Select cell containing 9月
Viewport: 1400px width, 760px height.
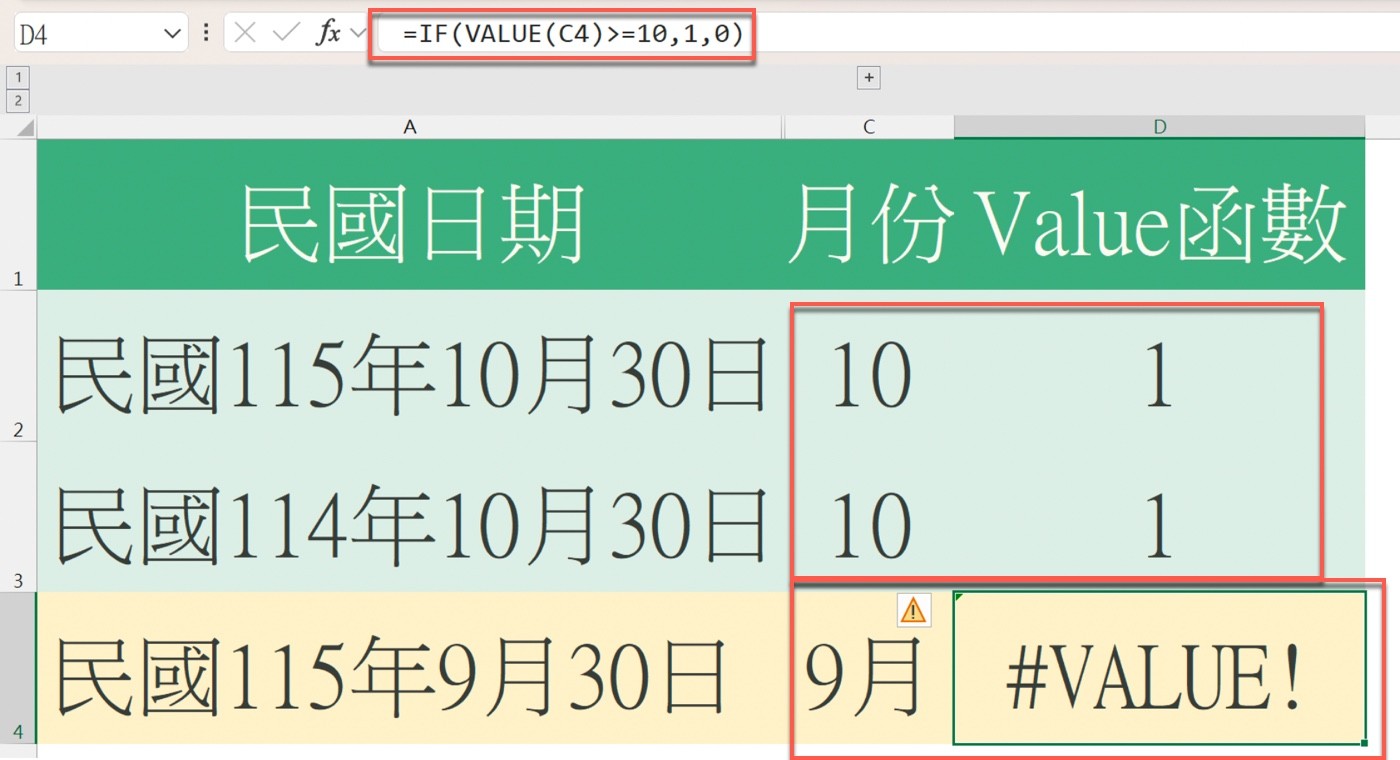click(869, 668)
